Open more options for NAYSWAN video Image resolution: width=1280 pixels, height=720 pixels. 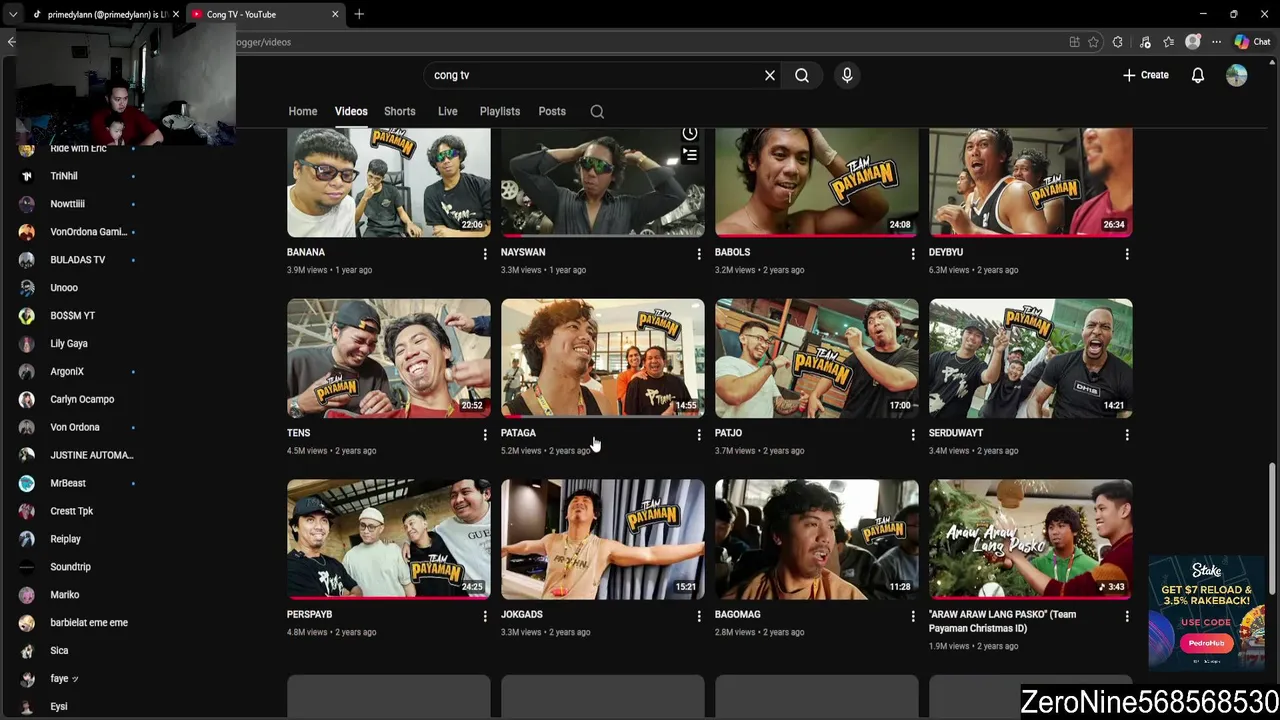(699, 254)
